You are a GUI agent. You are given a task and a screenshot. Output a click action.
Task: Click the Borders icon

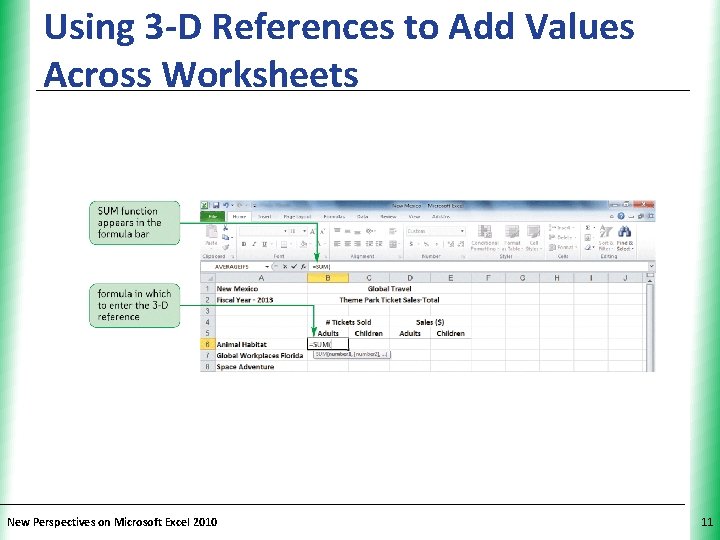click(284, 244)
